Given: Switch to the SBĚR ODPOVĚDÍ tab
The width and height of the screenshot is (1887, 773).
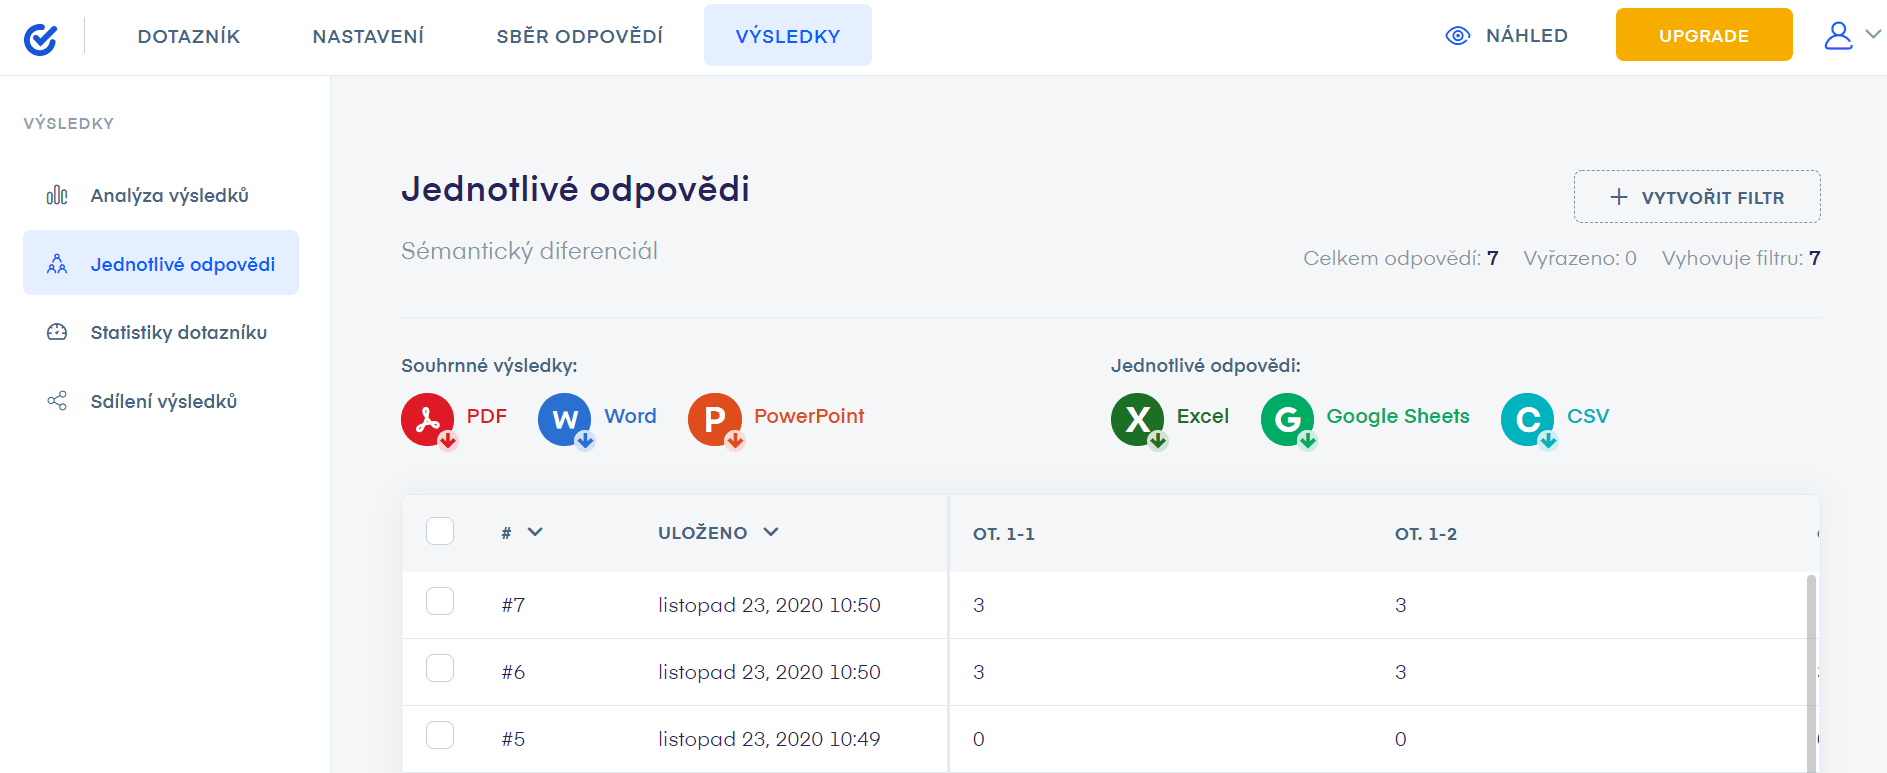Looking at the screenshot, I should point(579,37).
